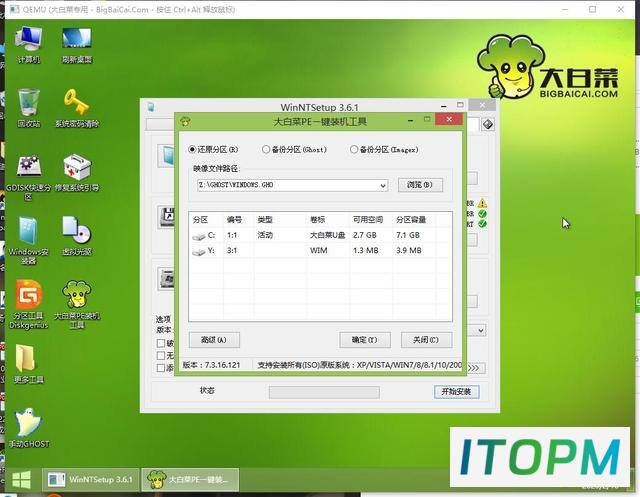Open the Windows installer desktop icon

[28, 240]
